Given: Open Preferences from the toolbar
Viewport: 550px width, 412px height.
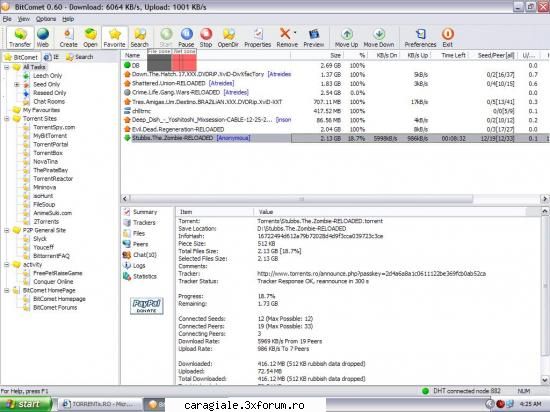Looking at the screenshot, I should point(420,37).
